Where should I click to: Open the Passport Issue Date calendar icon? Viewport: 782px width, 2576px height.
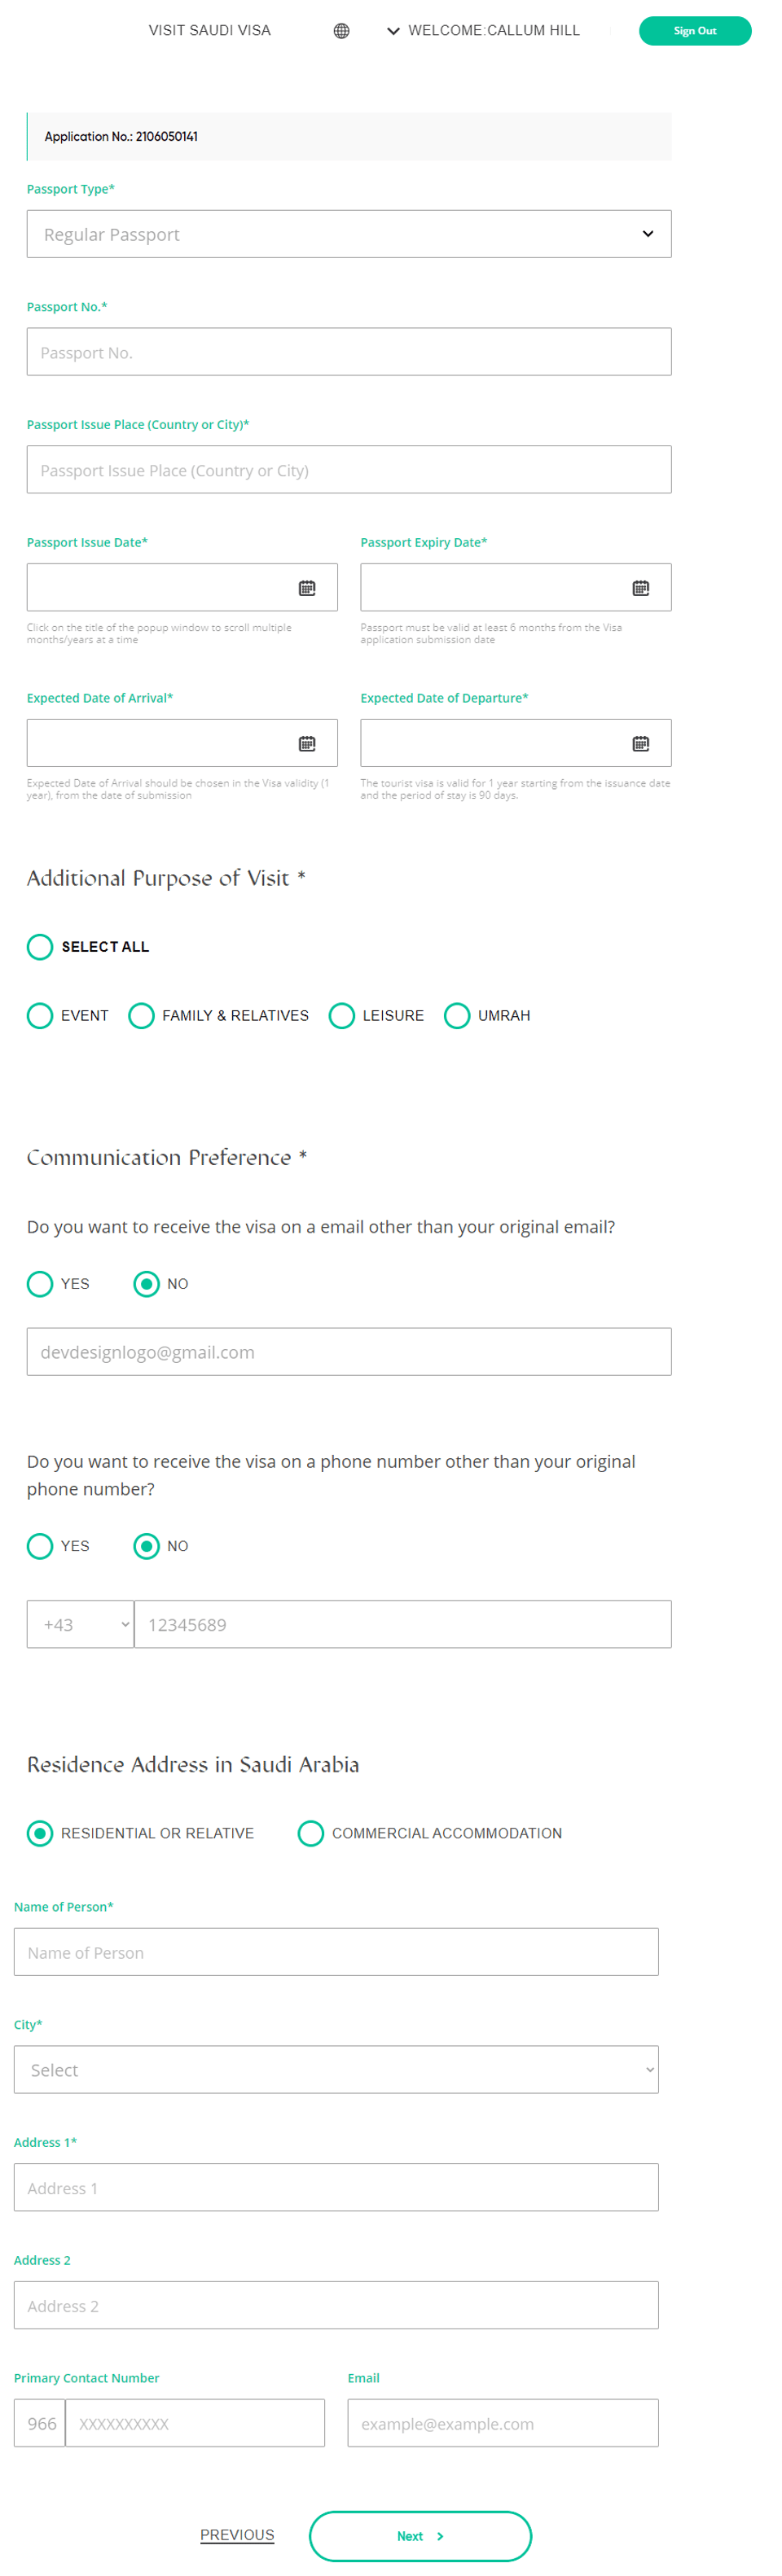point(307,588)
